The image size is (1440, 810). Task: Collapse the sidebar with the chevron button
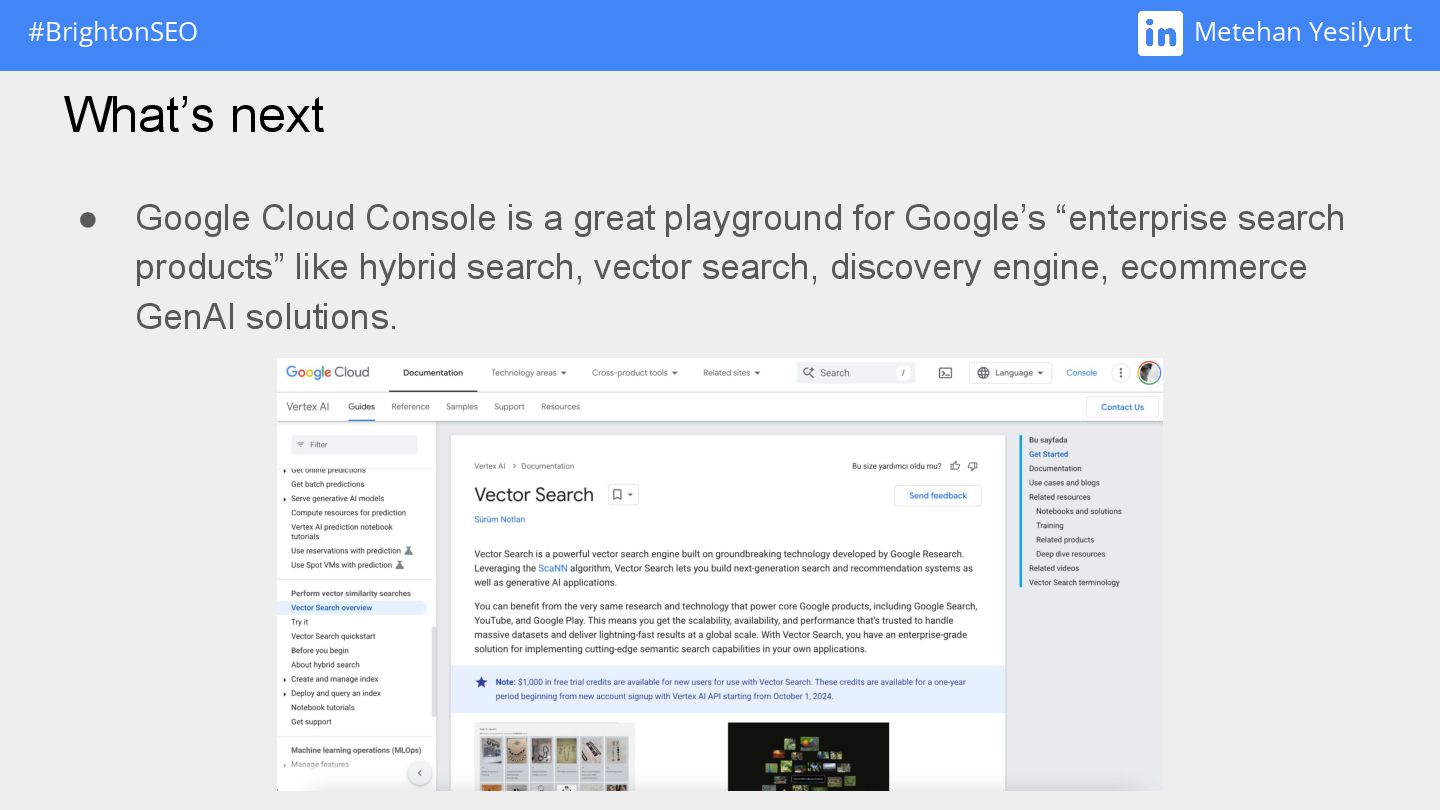pyautogui.click(x=420, y=773)
